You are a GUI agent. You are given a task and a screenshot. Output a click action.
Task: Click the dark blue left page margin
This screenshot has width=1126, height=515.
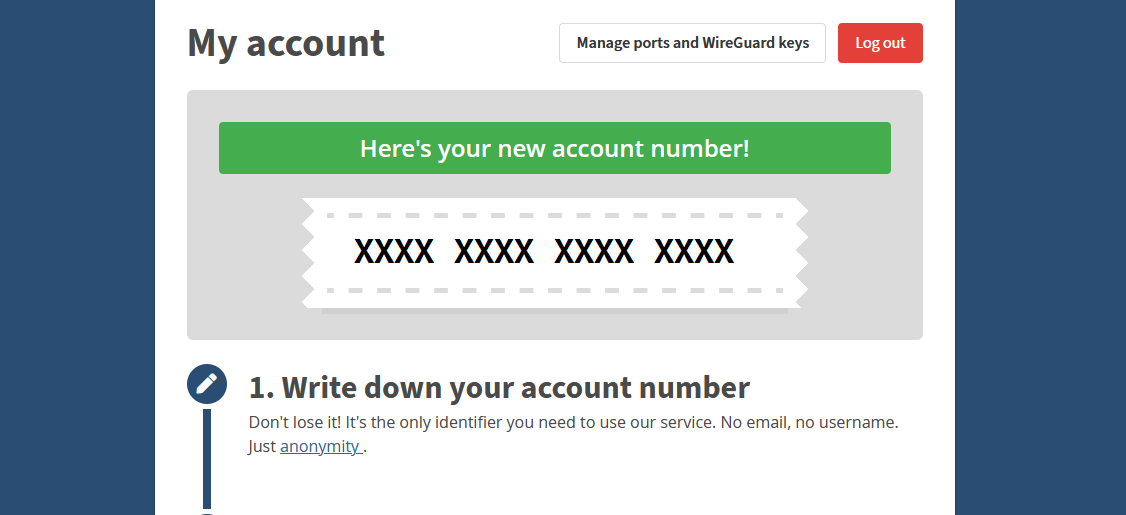pyautogui.click(x=77, y=257)
